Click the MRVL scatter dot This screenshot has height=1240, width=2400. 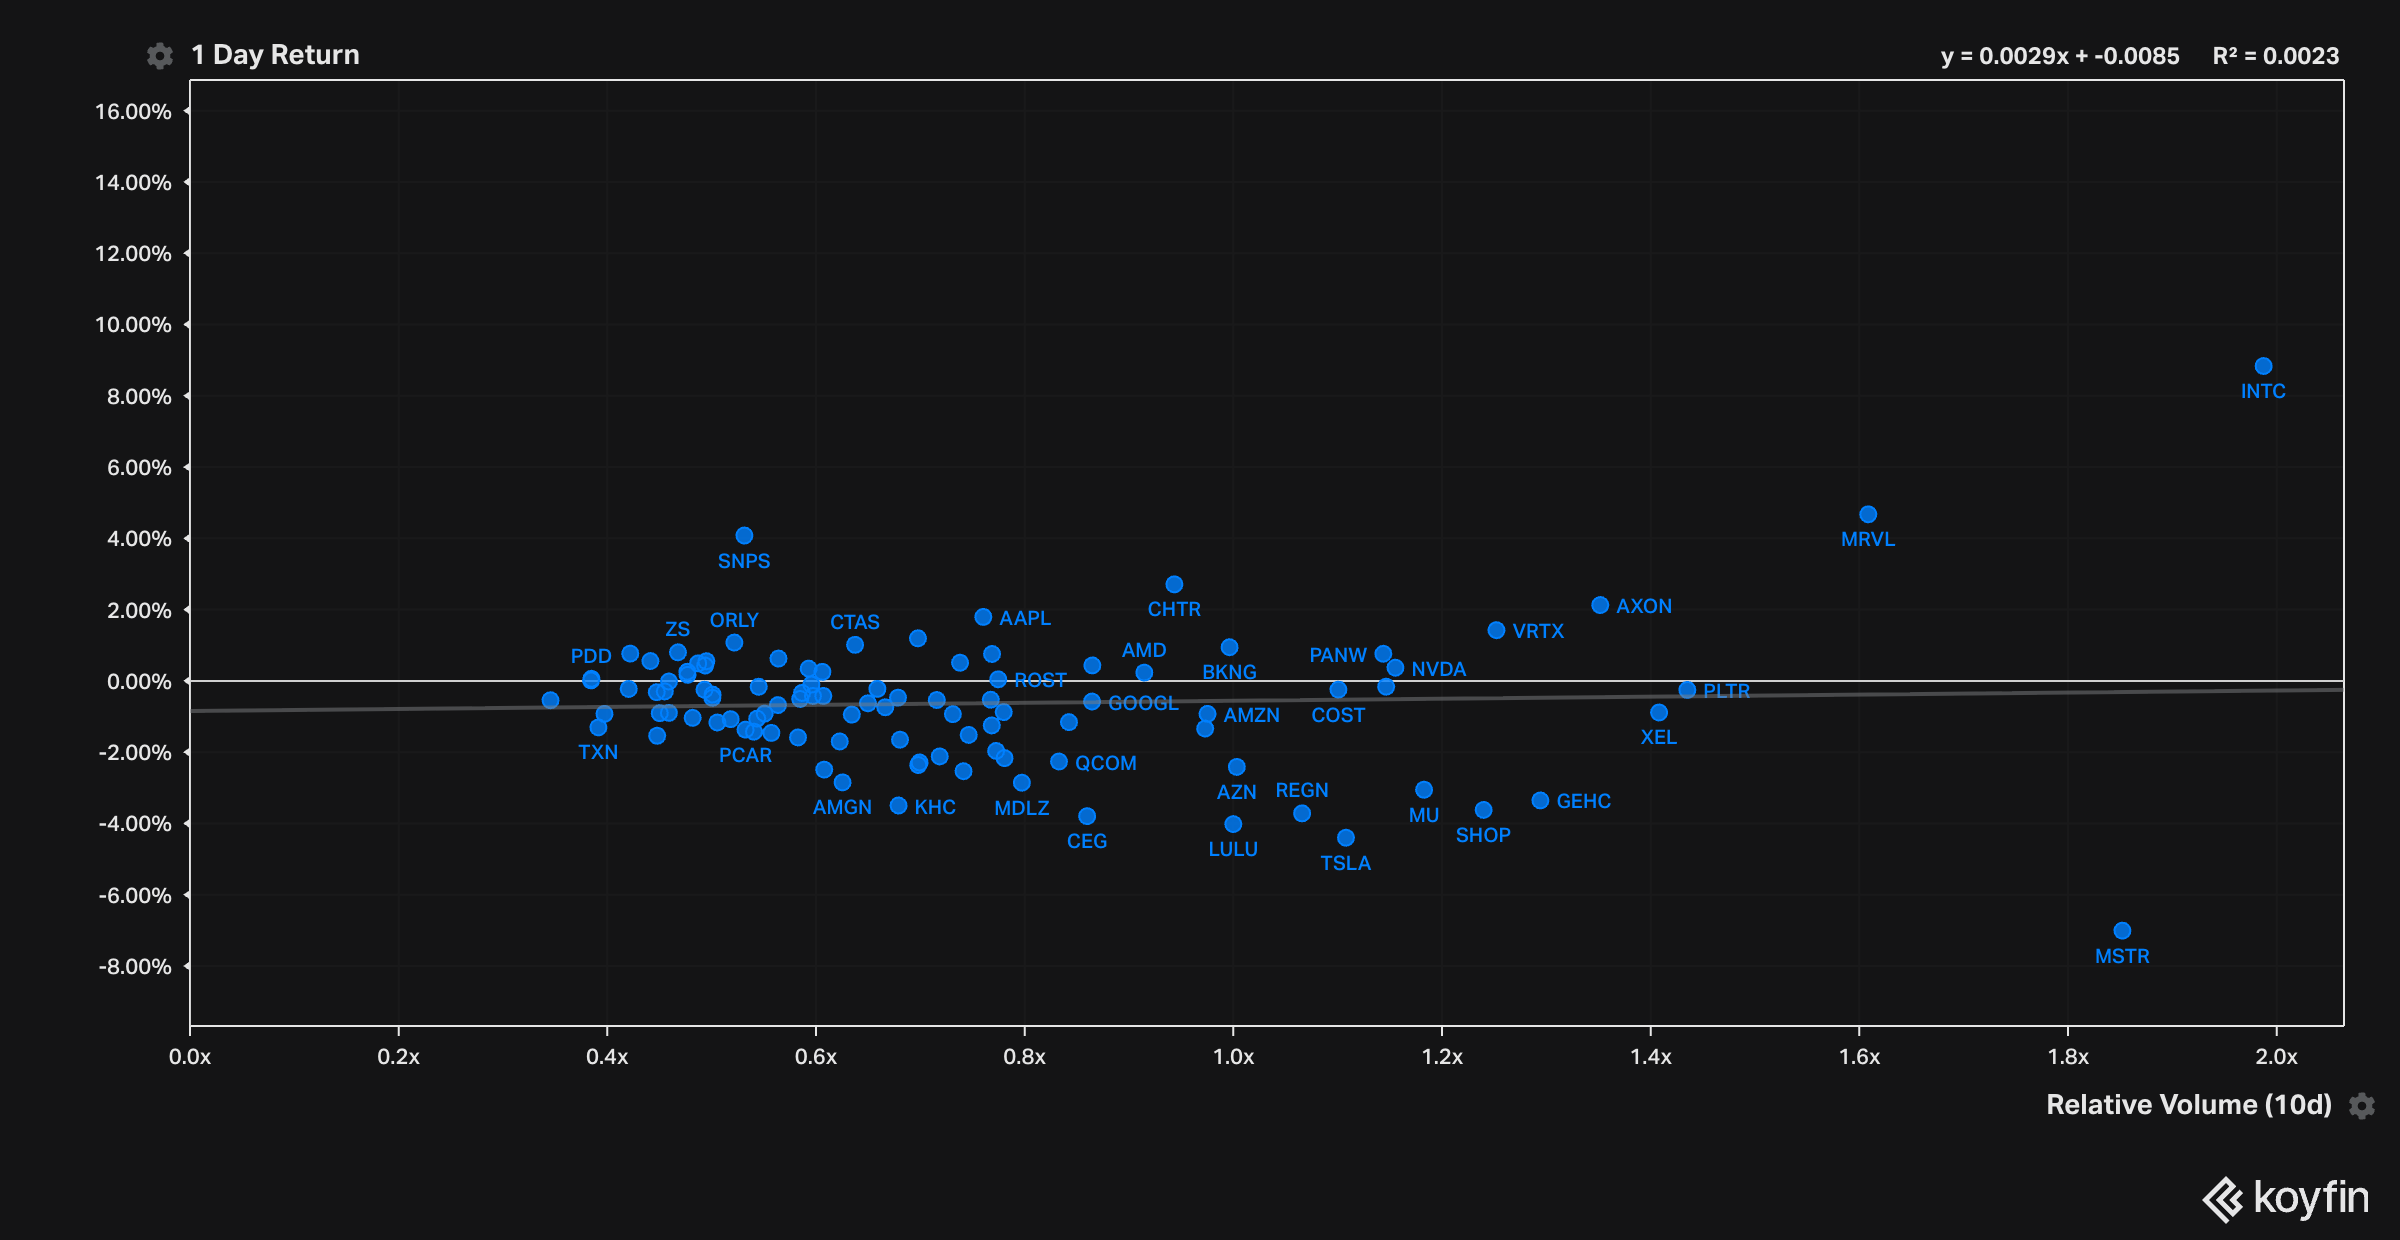pyautogui.click(x=1868, y=514)
